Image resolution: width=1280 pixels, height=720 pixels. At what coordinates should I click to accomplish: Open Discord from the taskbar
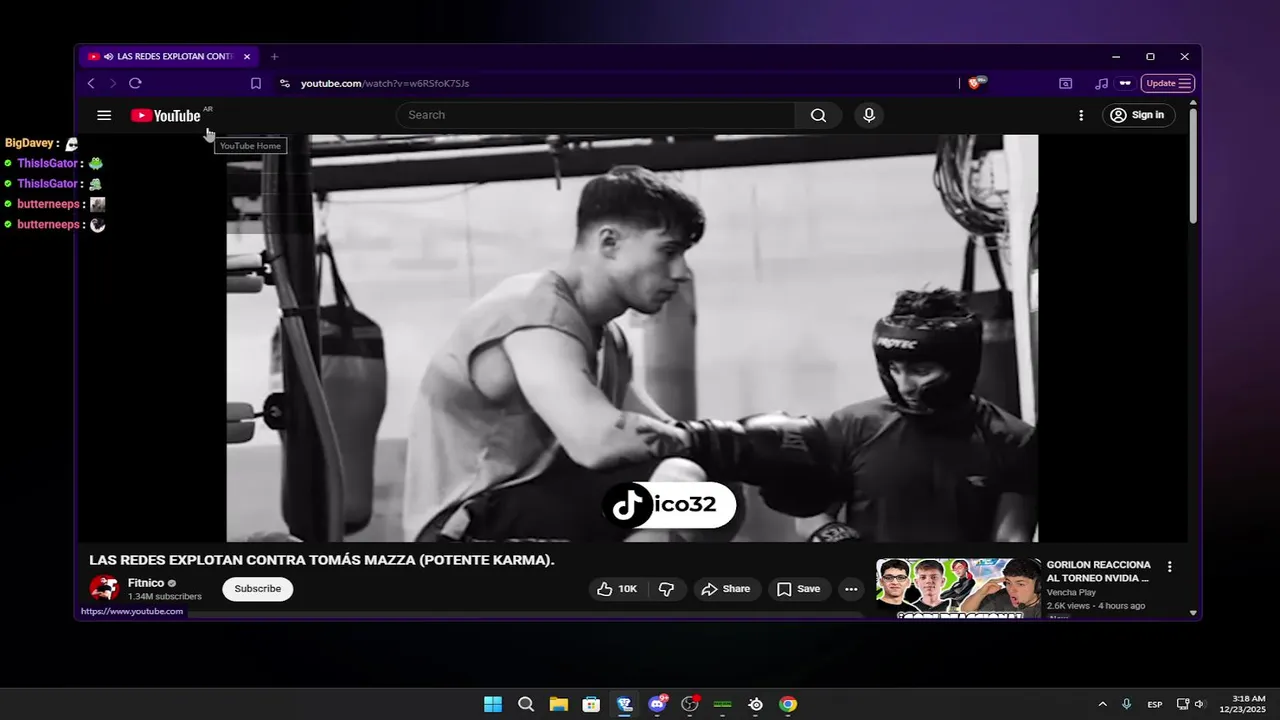tap(657, 704)
